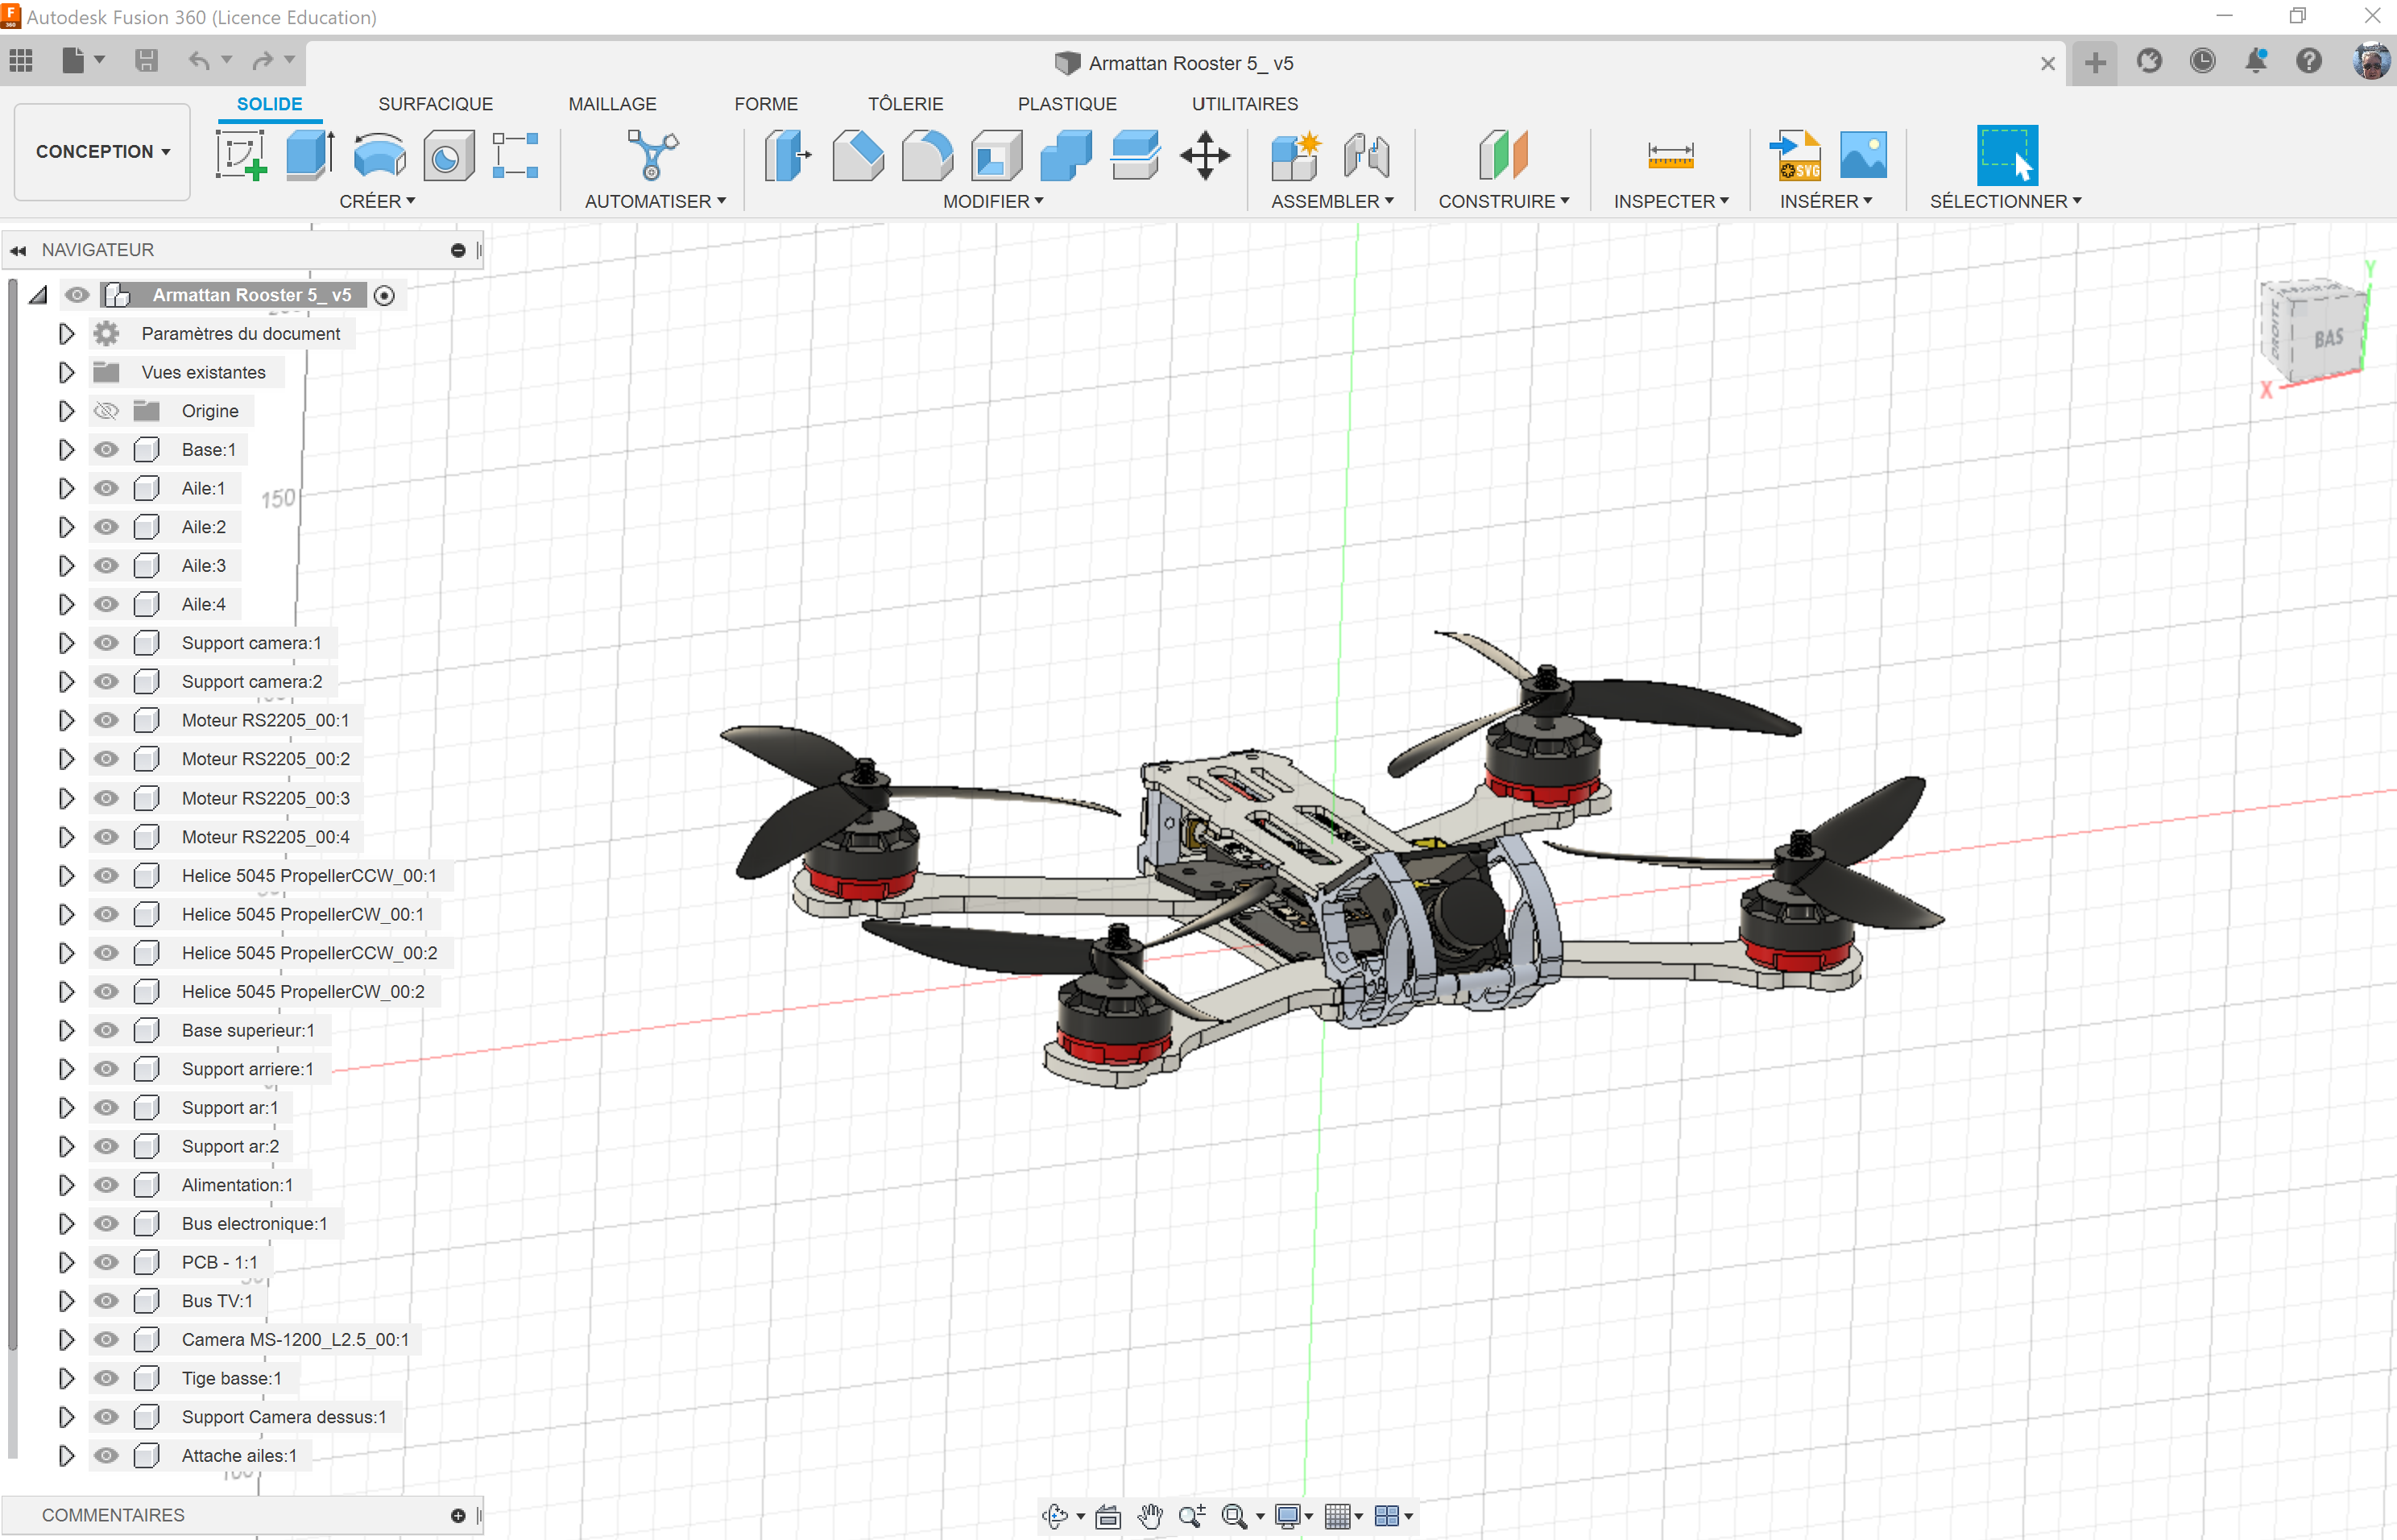Switch to the TÔLERIE tab

coord(905,104)
